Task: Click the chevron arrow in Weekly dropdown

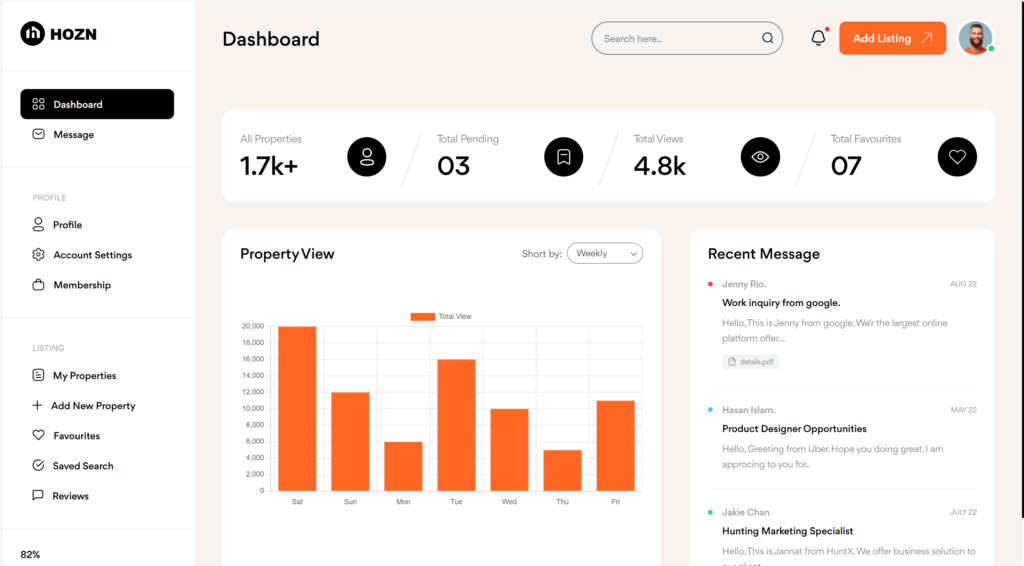Action: [x=633, y=254]
